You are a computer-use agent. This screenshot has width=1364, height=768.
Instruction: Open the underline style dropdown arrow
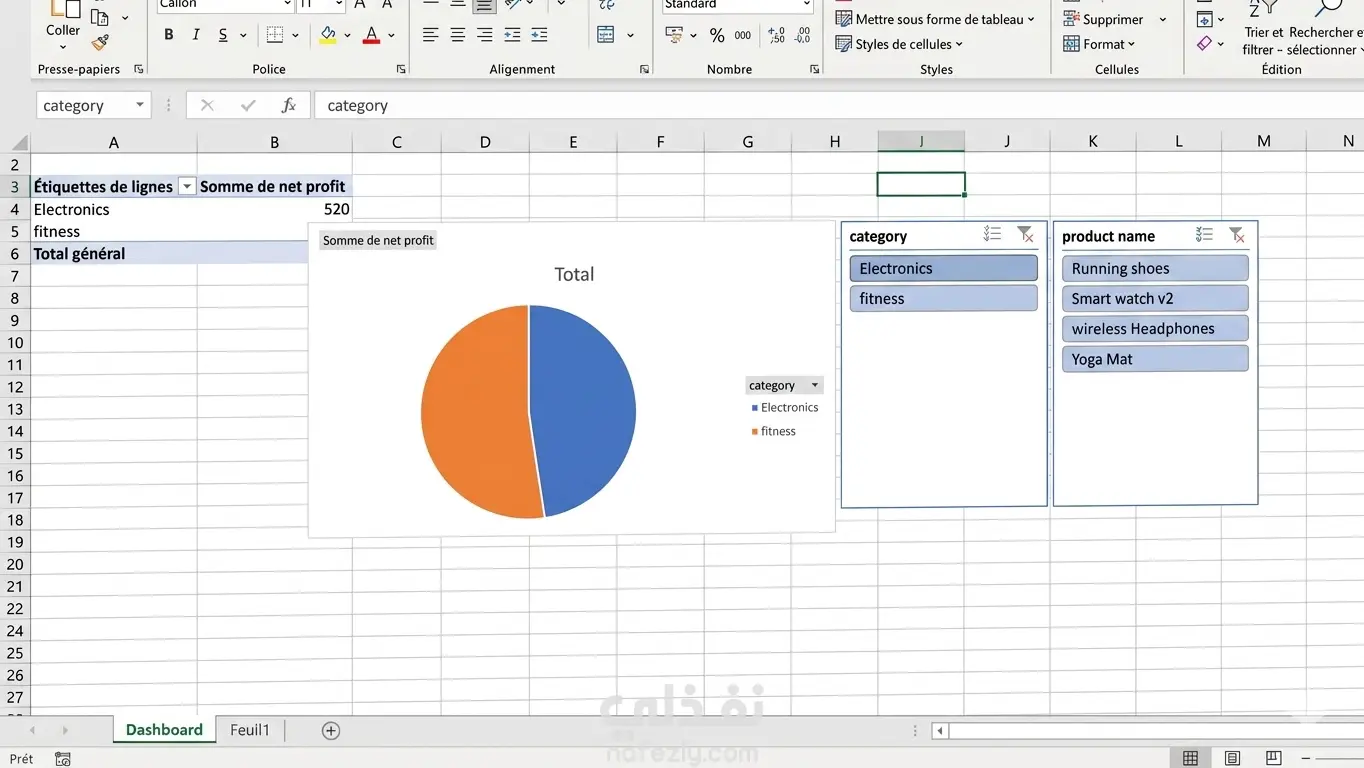(x=243, y=36)
